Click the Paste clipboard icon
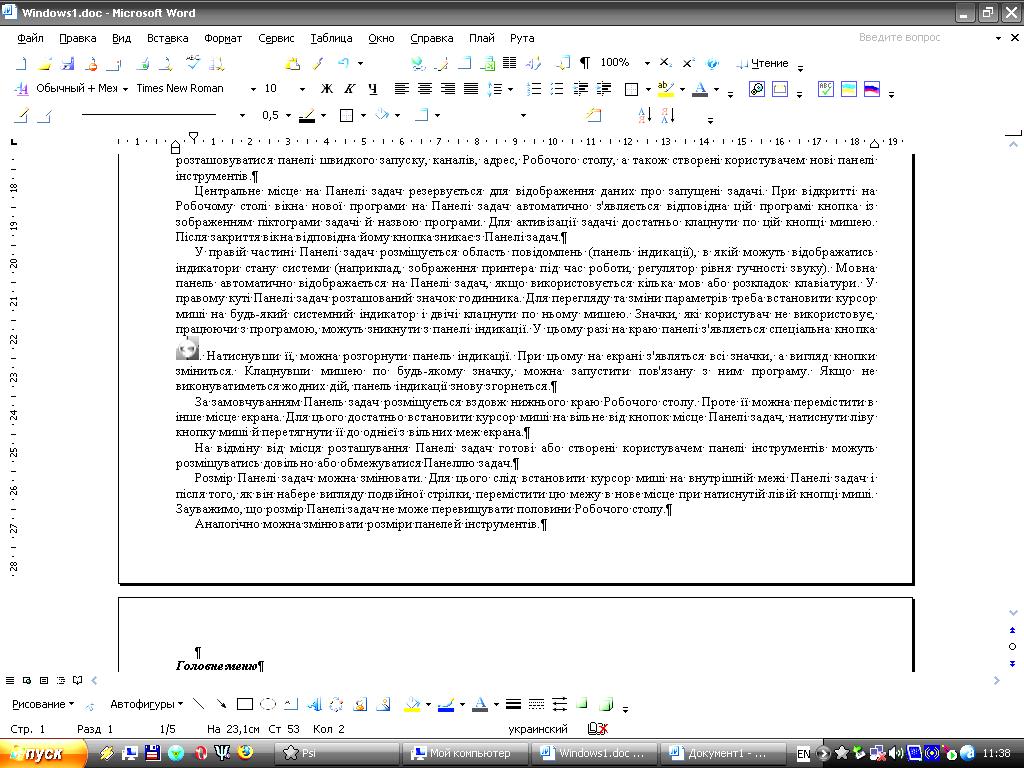This screenshot has height=768, width=1024. tap(293, 63)
